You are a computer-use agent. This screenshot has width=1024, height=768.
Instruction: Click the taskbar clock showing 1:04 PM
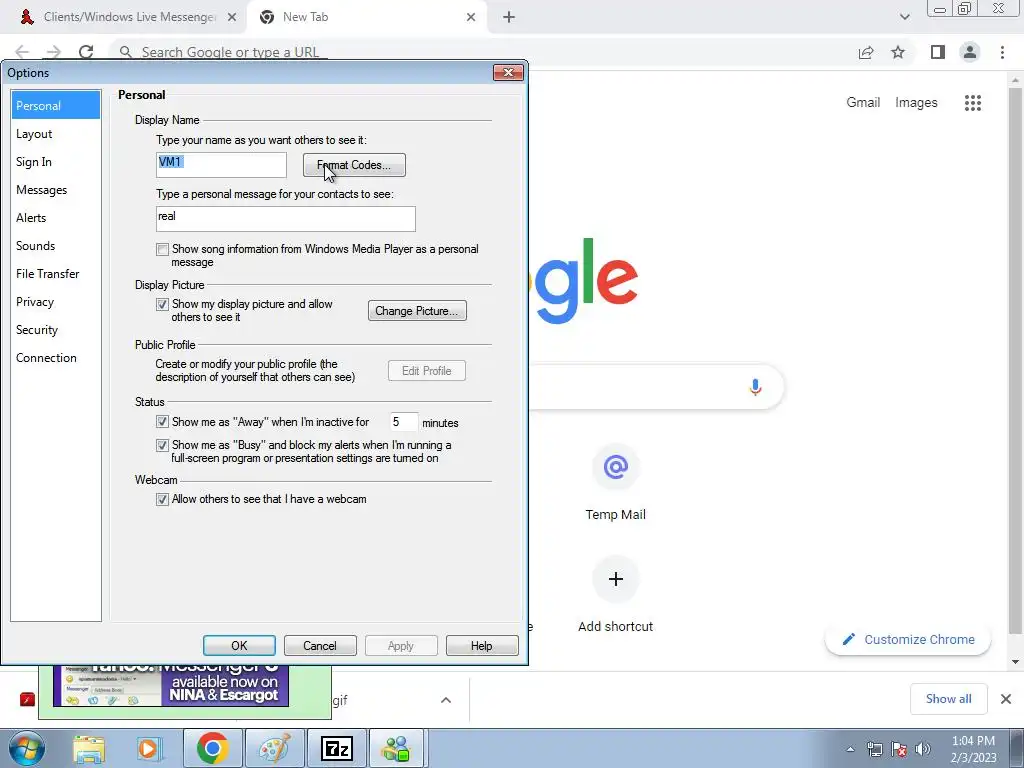pos(973,749)
